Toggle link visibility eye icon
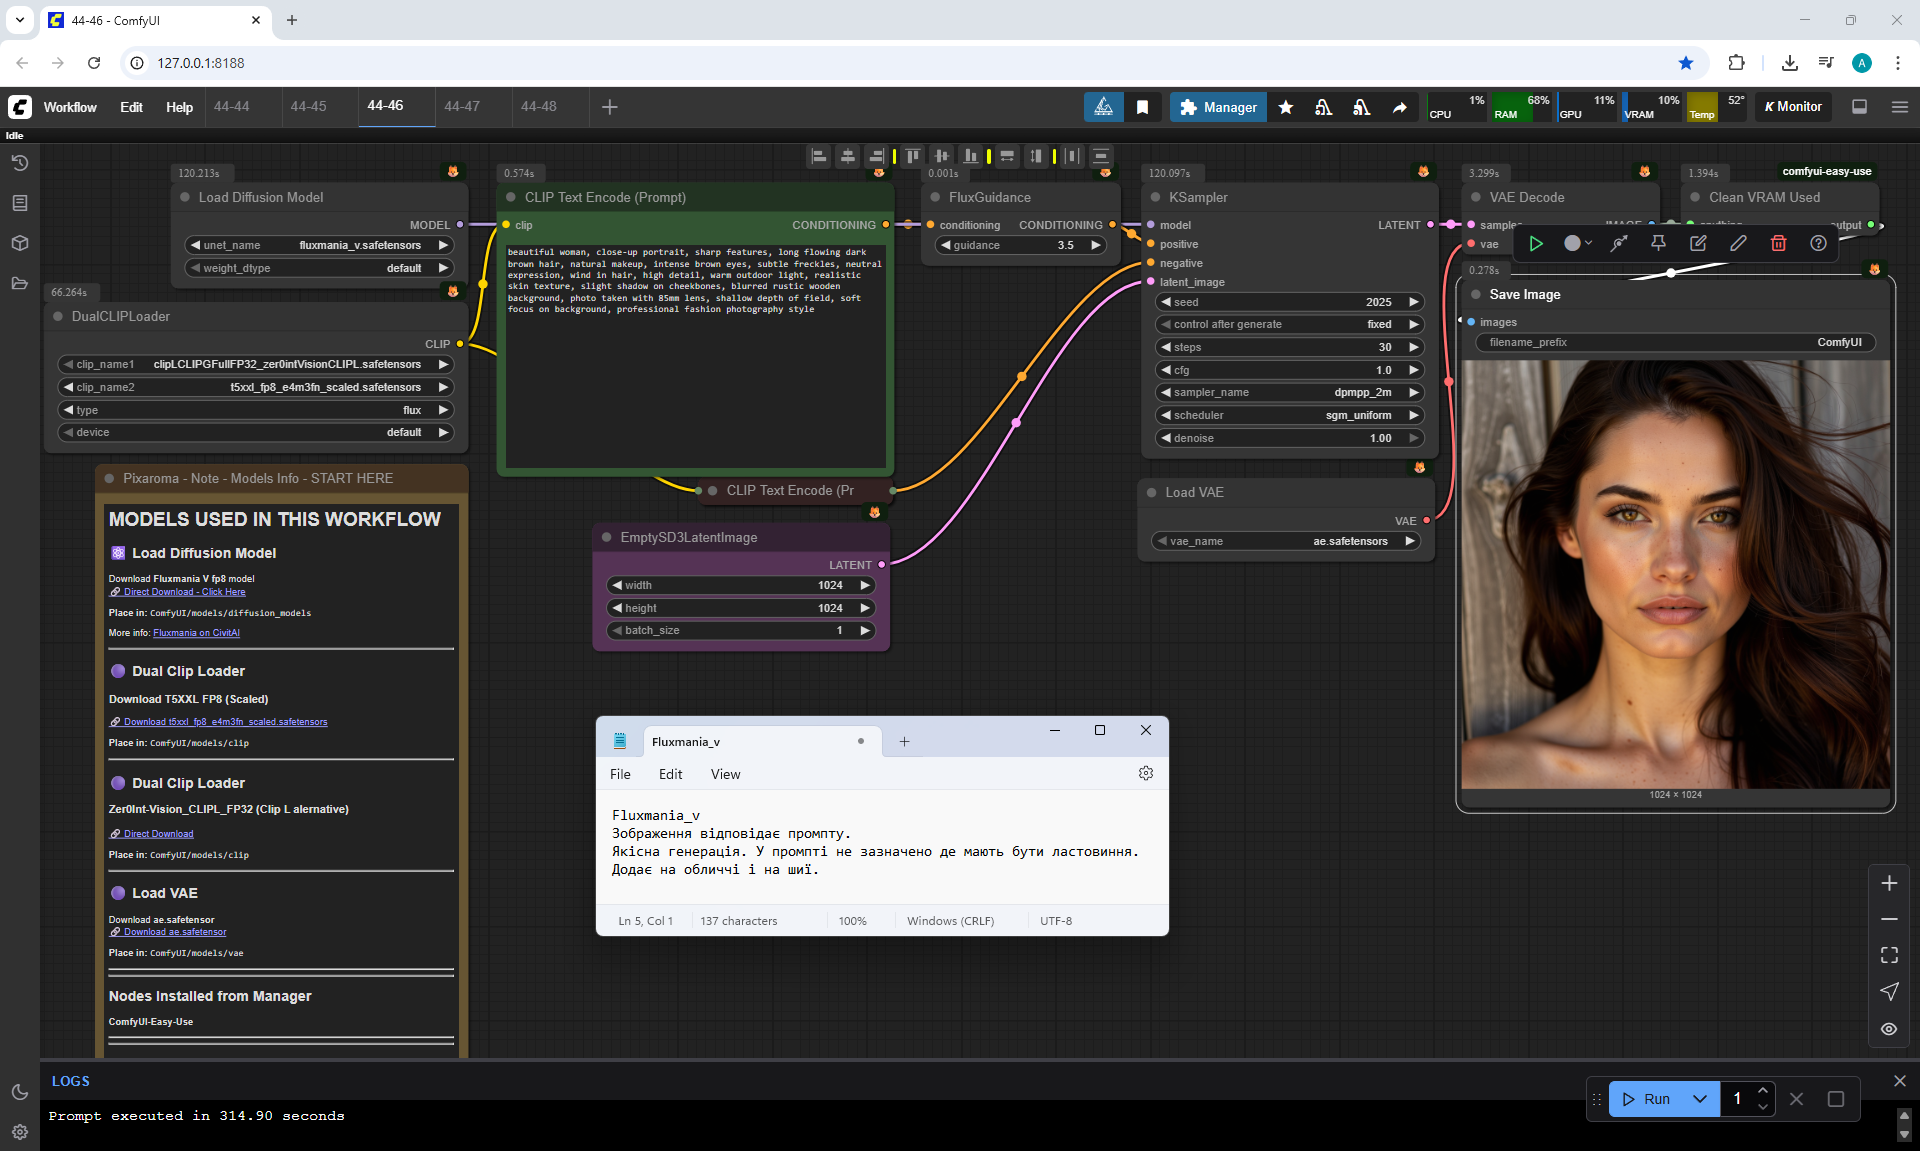Screen dimensions: 1920x1151 pos(1889,1028)
